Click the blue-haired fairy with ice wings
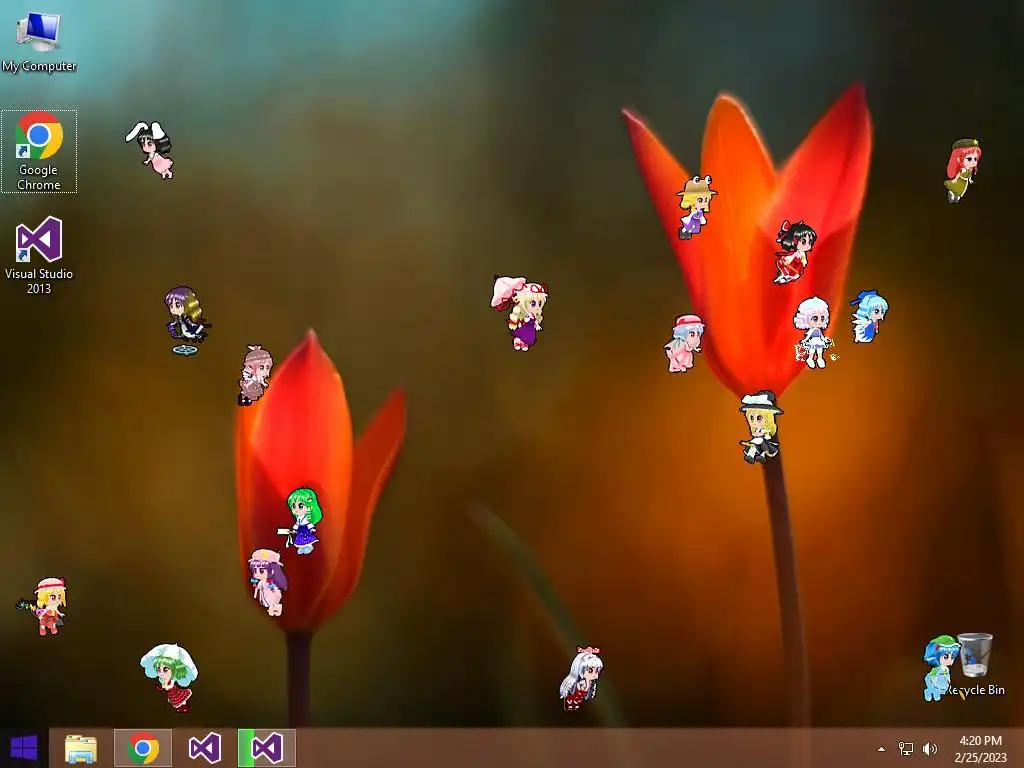This screenshot has width=1024, height=768. click(x=869, y=317)
